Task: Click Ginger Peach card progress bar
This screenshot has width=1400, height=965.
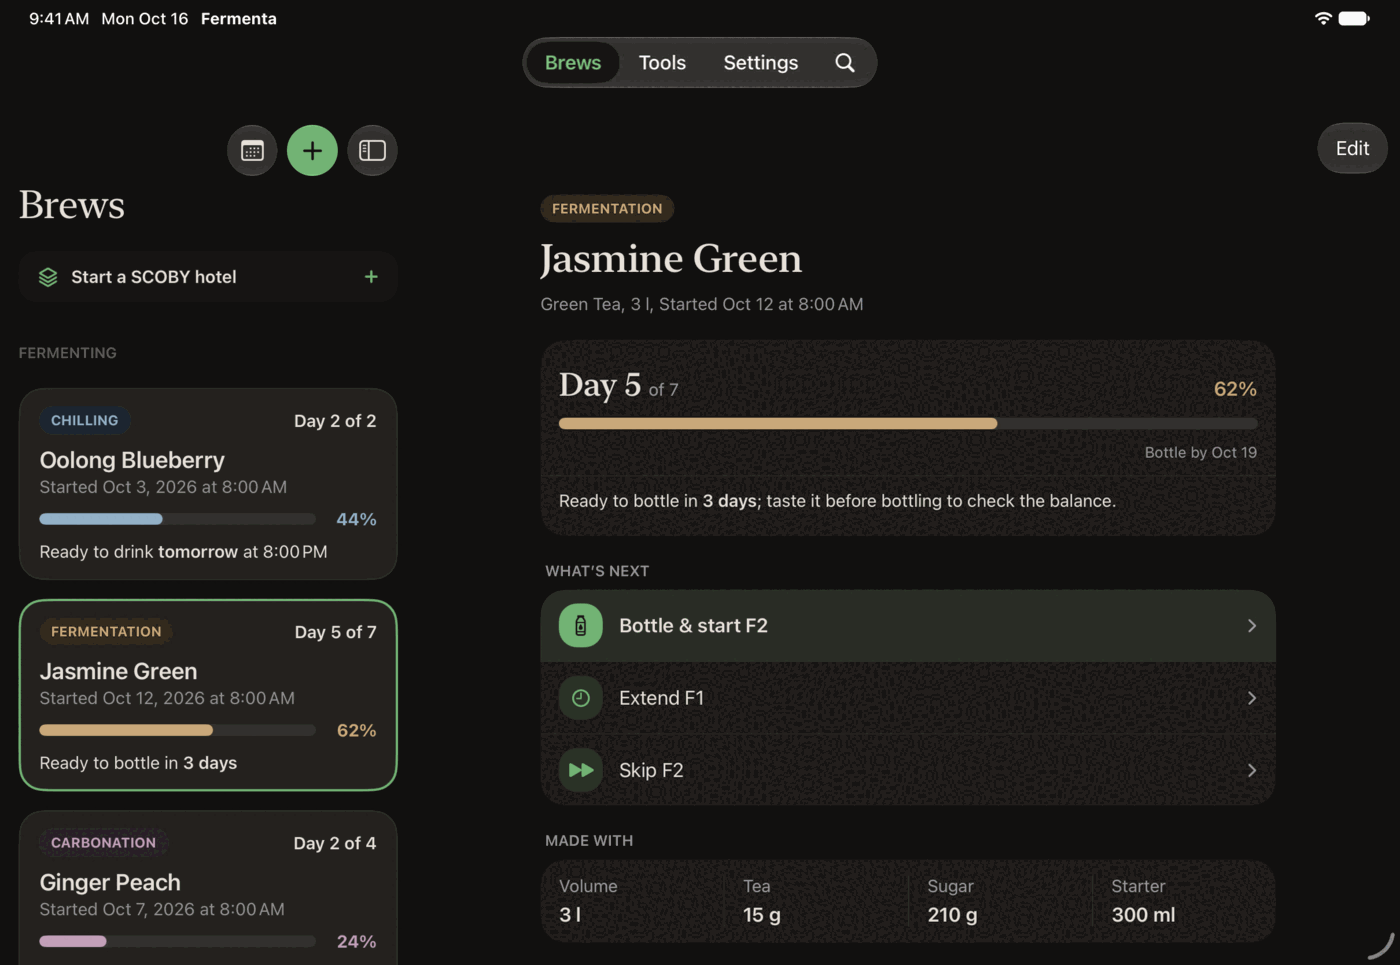Action: (x=177, y=941)
